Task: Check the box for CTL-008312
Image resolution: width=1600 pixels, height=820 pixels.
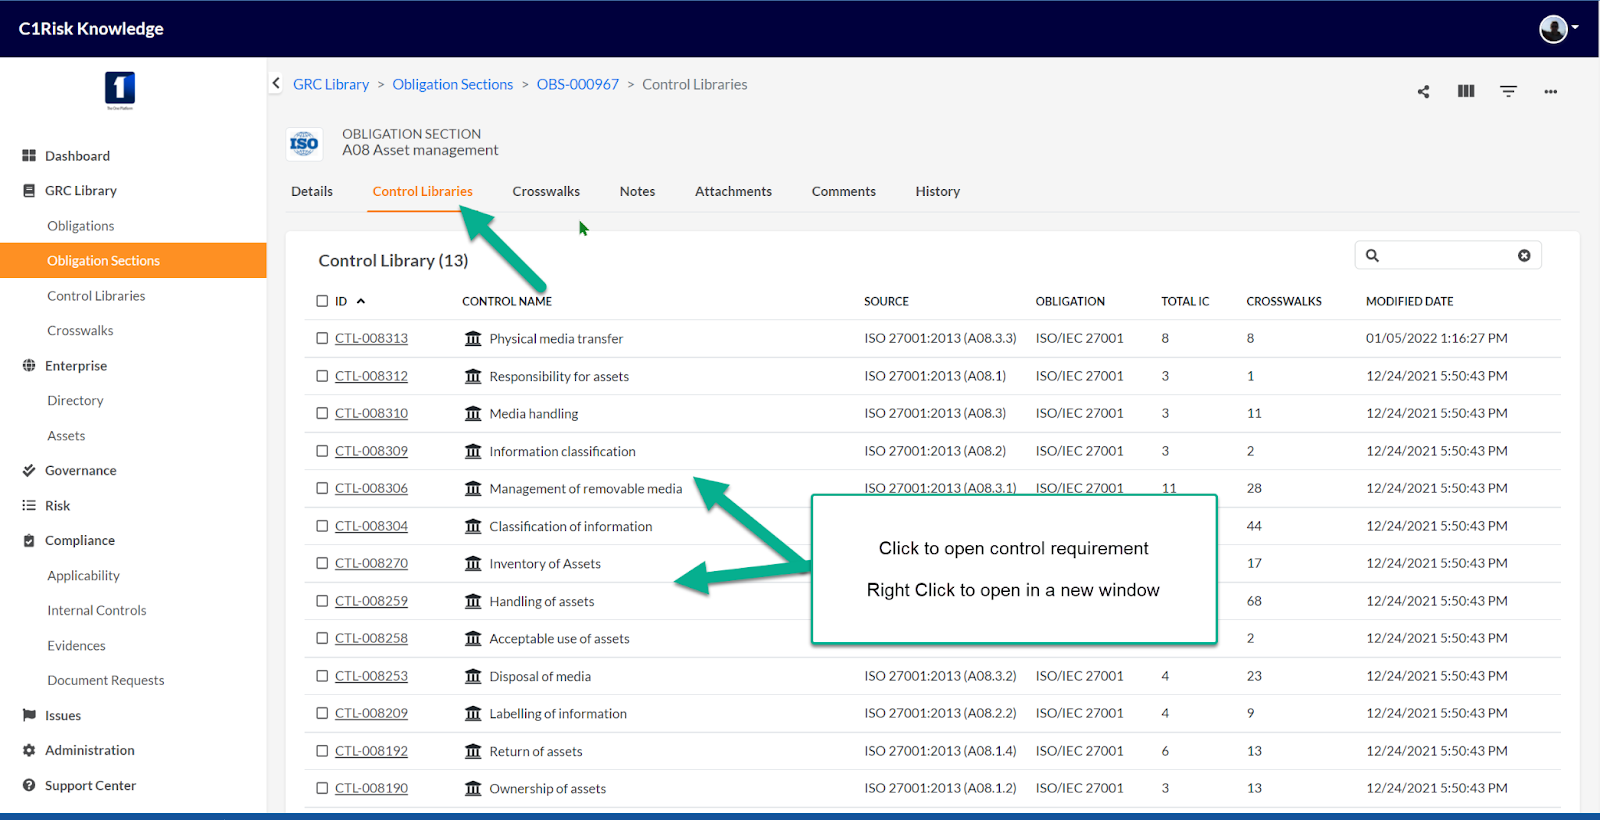Action: tap(322, 376)
